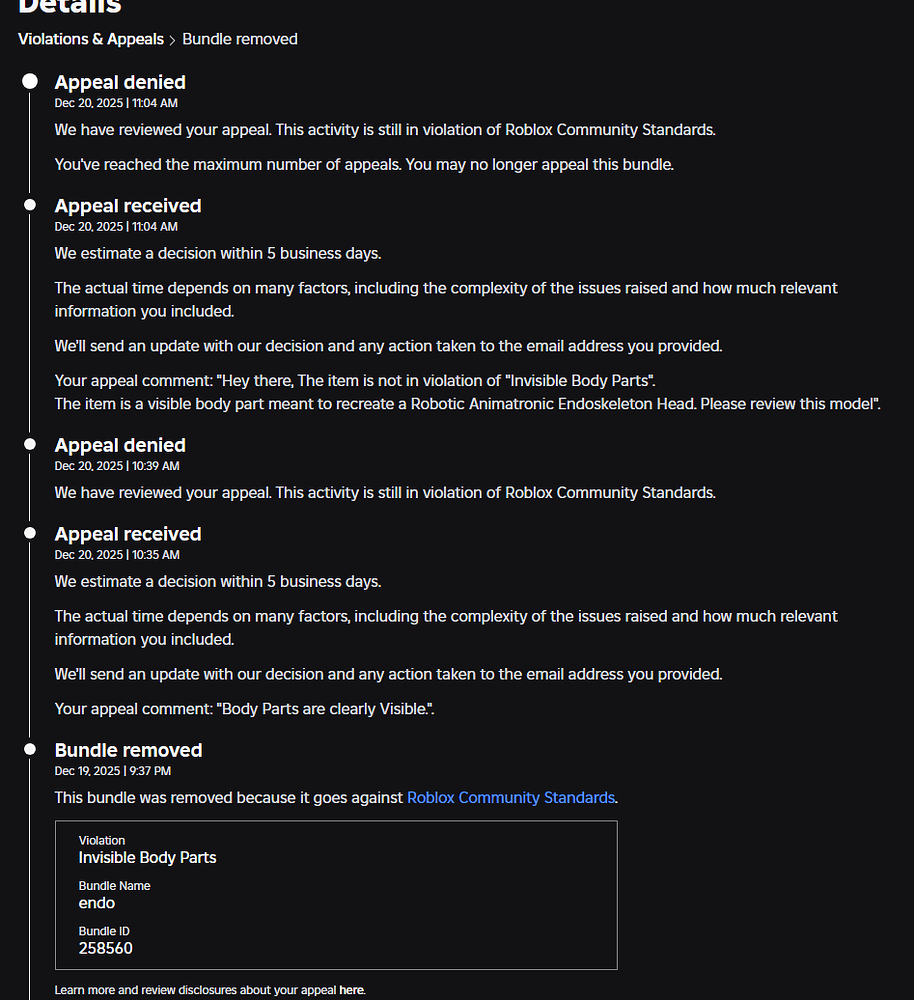914x1000 pixels.
Task: Click the timeline marker next to top Appeal received
Action: click(29, 204)
